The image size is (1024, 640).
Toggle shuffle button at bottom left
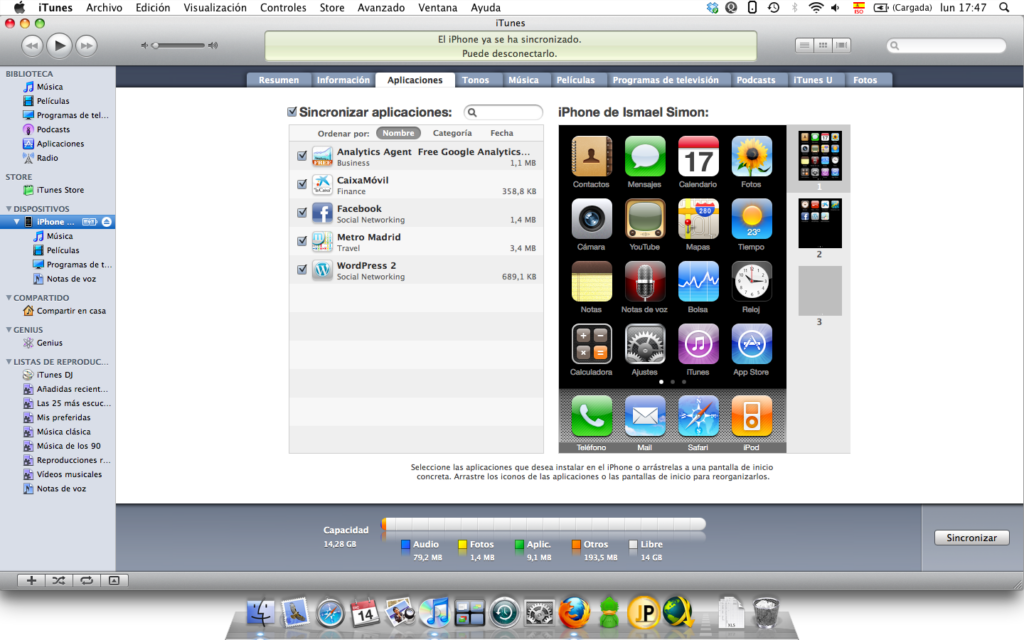(x=58, y=580)
